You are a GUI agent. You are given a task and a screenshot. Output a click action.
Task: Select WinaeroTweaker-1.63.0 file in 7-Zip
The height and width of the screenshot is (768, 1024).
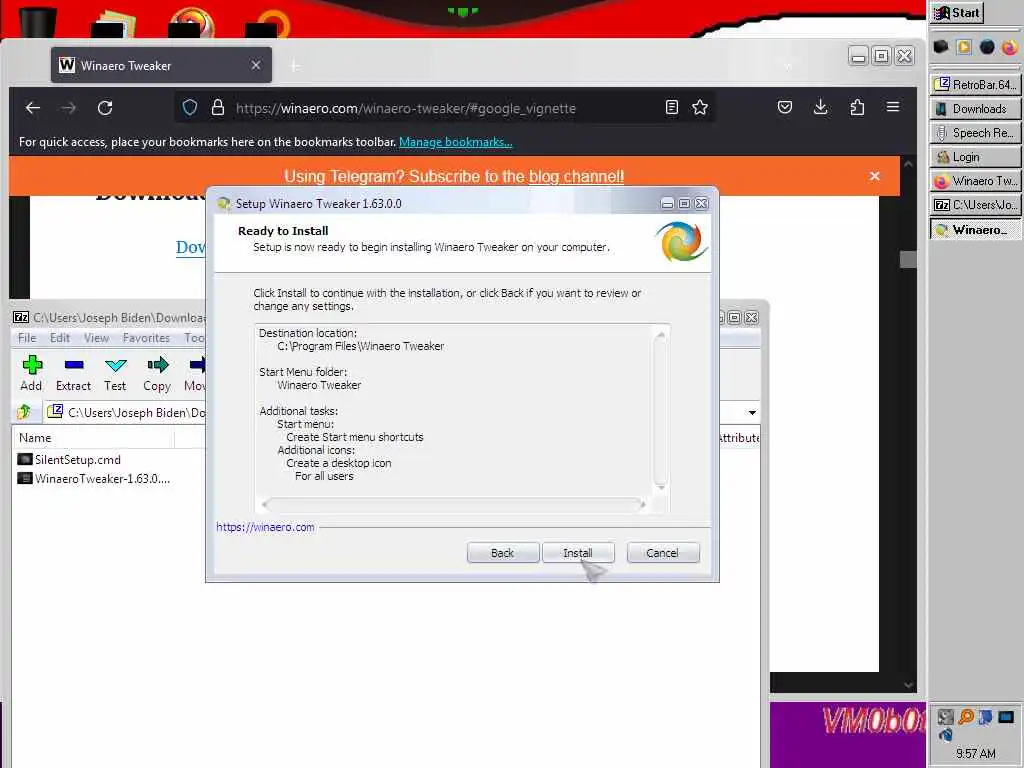pos(93,479)
